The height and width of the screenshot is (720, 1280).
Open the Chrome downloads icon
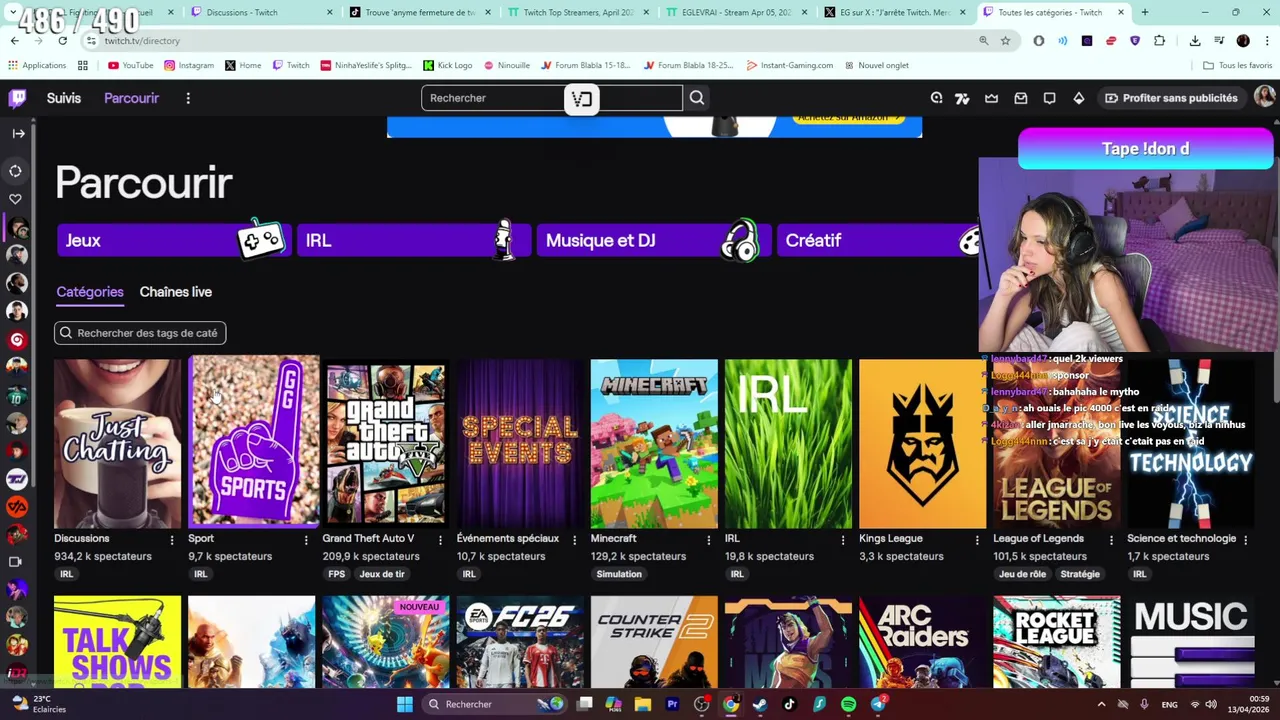pyautogui.click(x=1195, y=41)
